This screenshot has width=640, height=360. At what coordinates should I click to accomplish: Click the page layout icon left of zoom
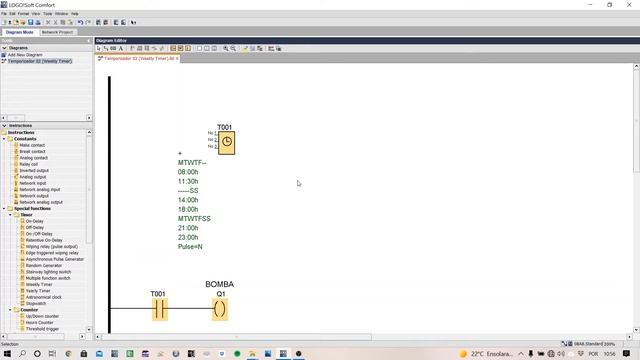click(x=214, y=49)
